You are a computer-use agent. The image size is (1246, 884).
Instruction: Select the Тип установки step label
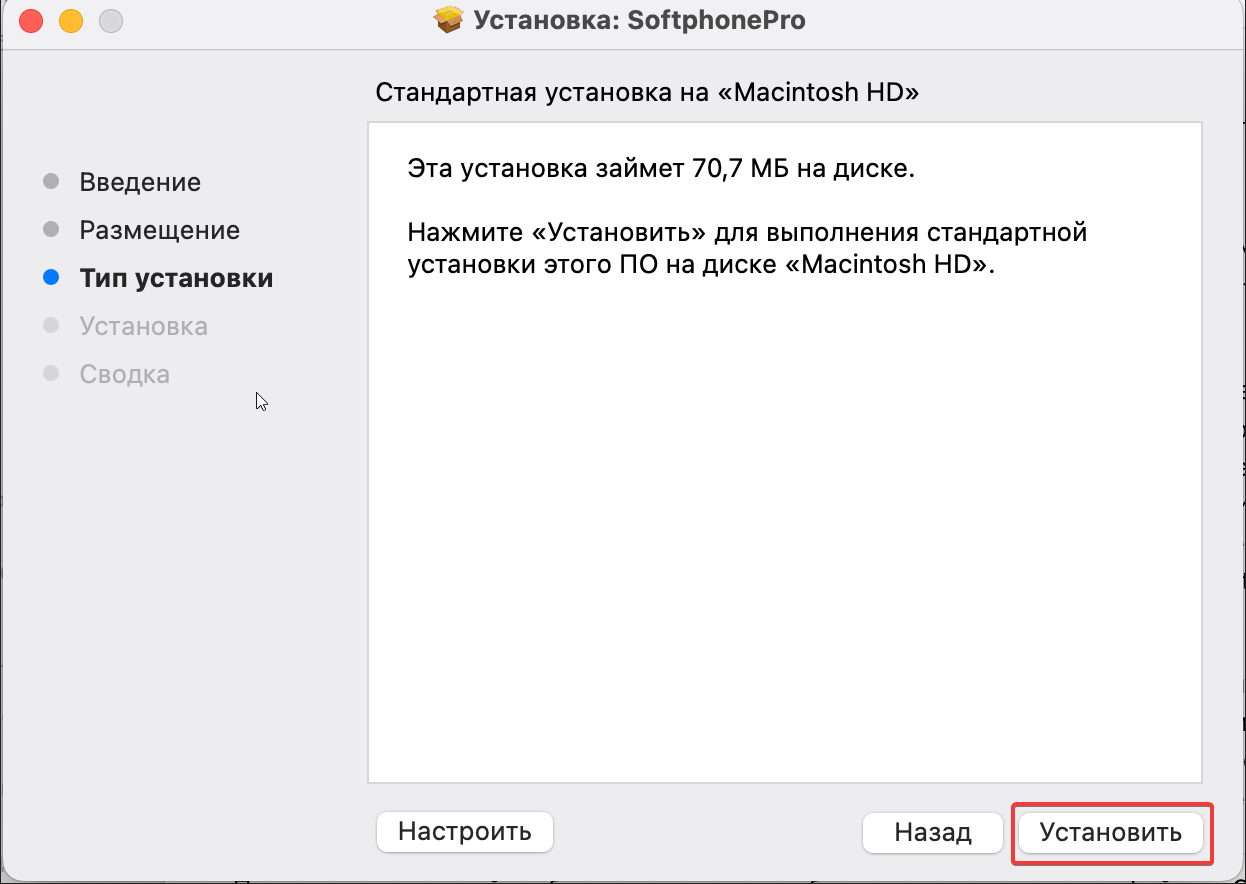176,278
